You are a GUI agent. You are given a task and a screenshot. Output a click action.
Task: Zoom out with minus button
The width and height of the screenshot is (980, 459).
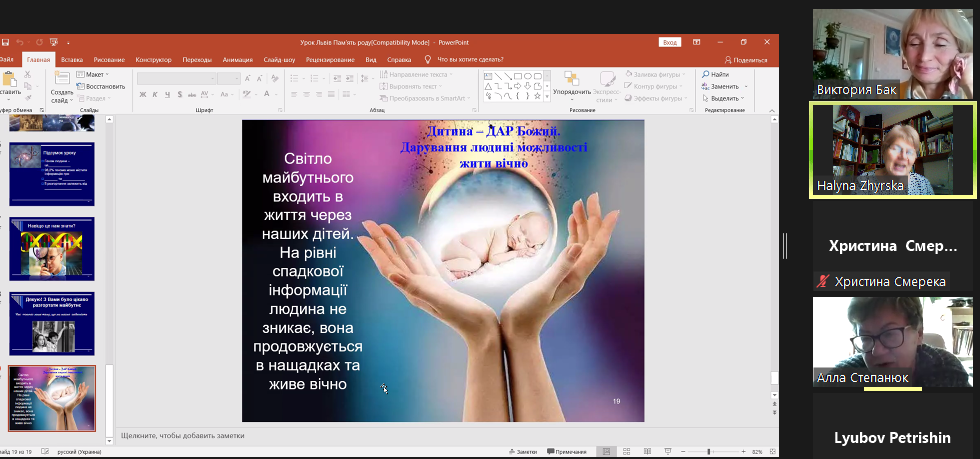click(684, 451)
